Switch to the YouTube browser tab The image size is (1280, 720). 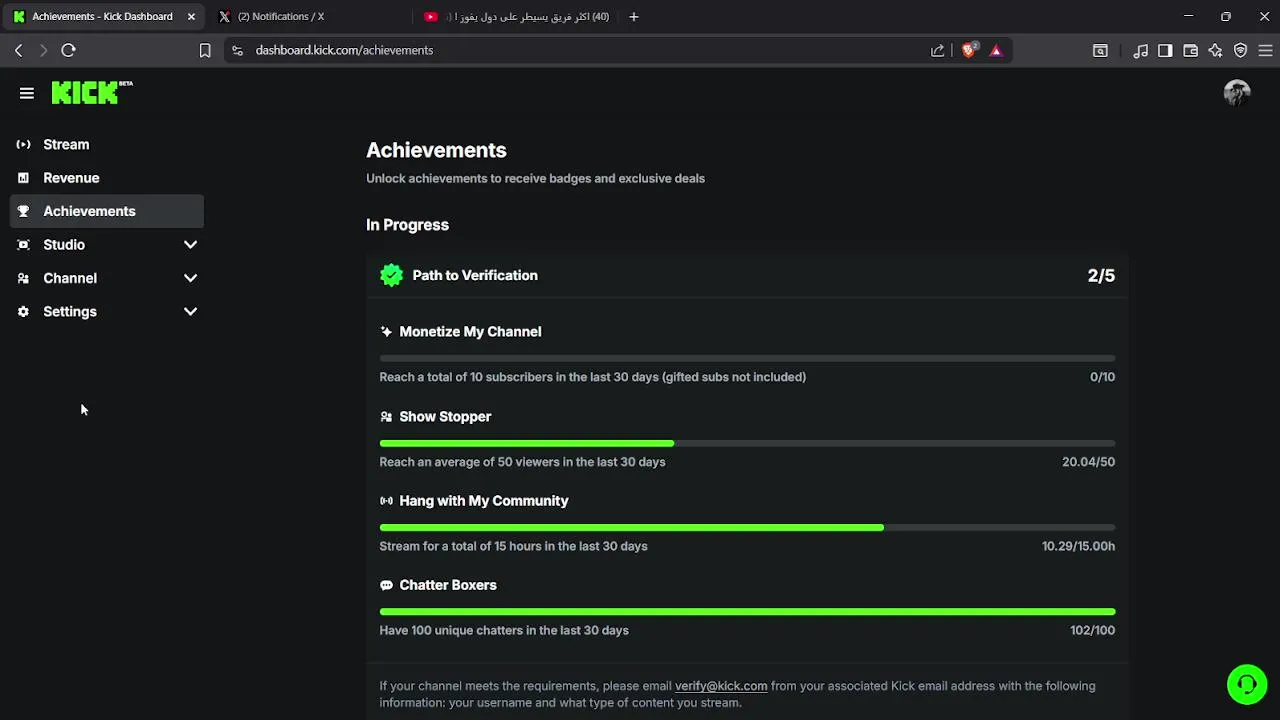[515, 16]
